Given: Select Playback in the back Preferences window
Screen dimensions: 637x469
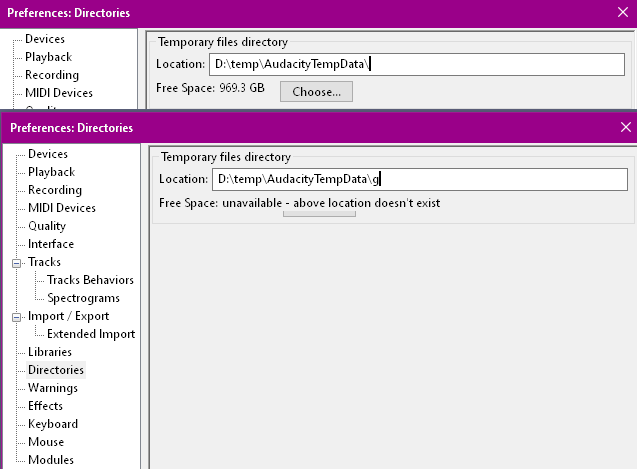Looking at the screenshot, I should pos(48,57).
